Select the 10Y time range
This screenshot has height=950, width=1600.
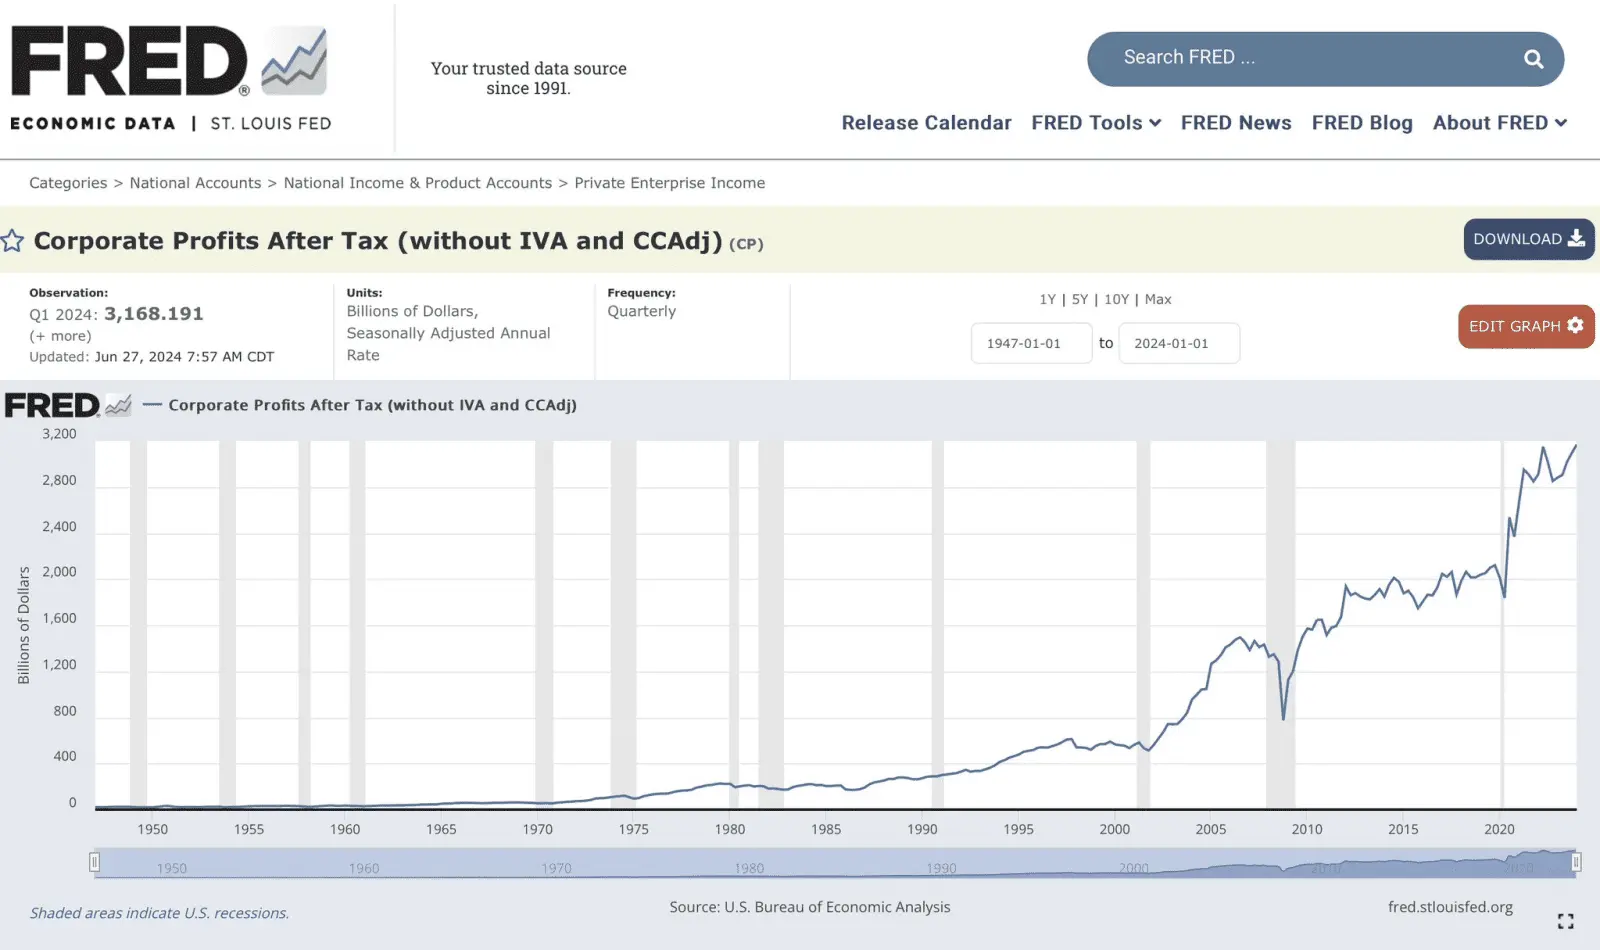click(1116, 299)
